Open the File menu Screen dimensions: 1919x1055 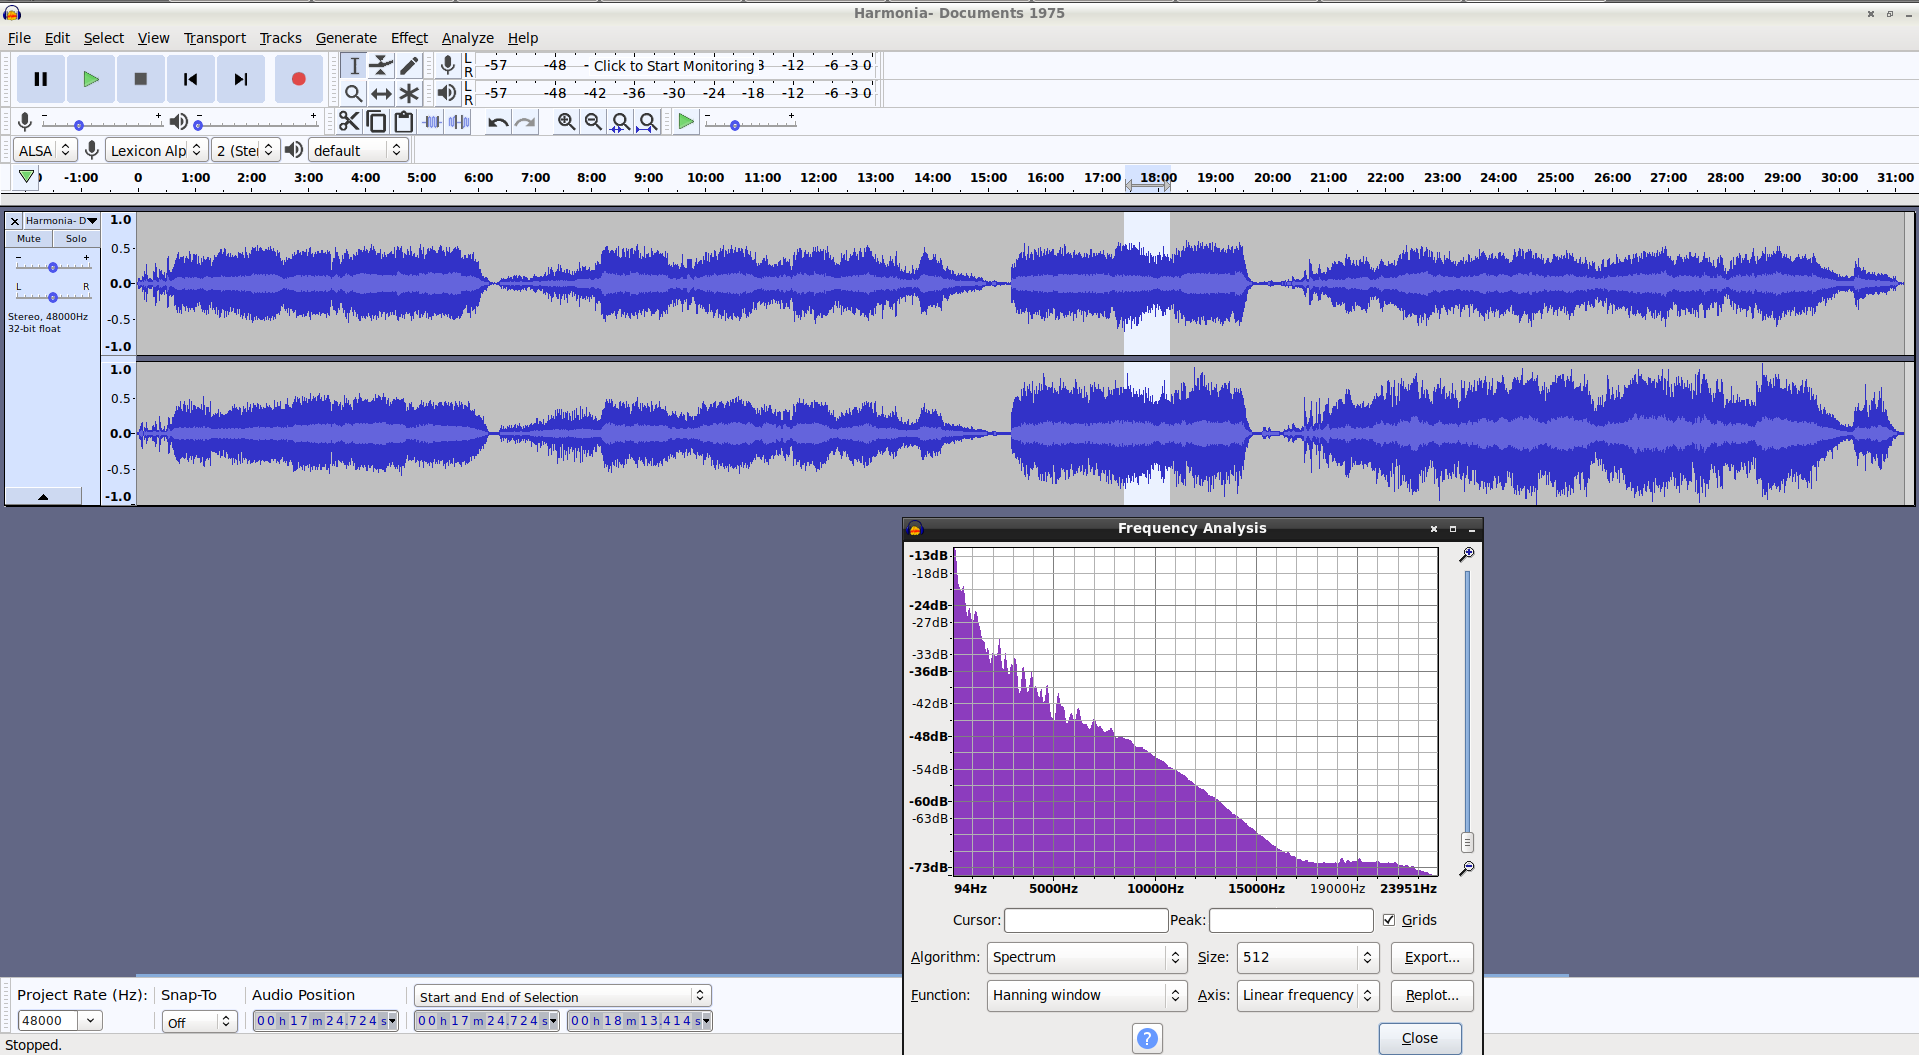tap(19, 38)
